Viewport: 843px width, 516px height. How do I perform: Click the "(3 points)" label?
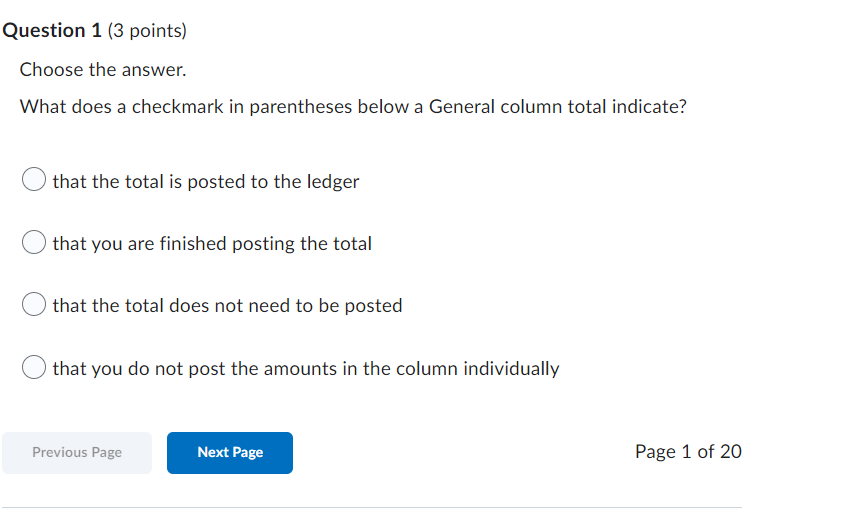click(x=147, y=31)
